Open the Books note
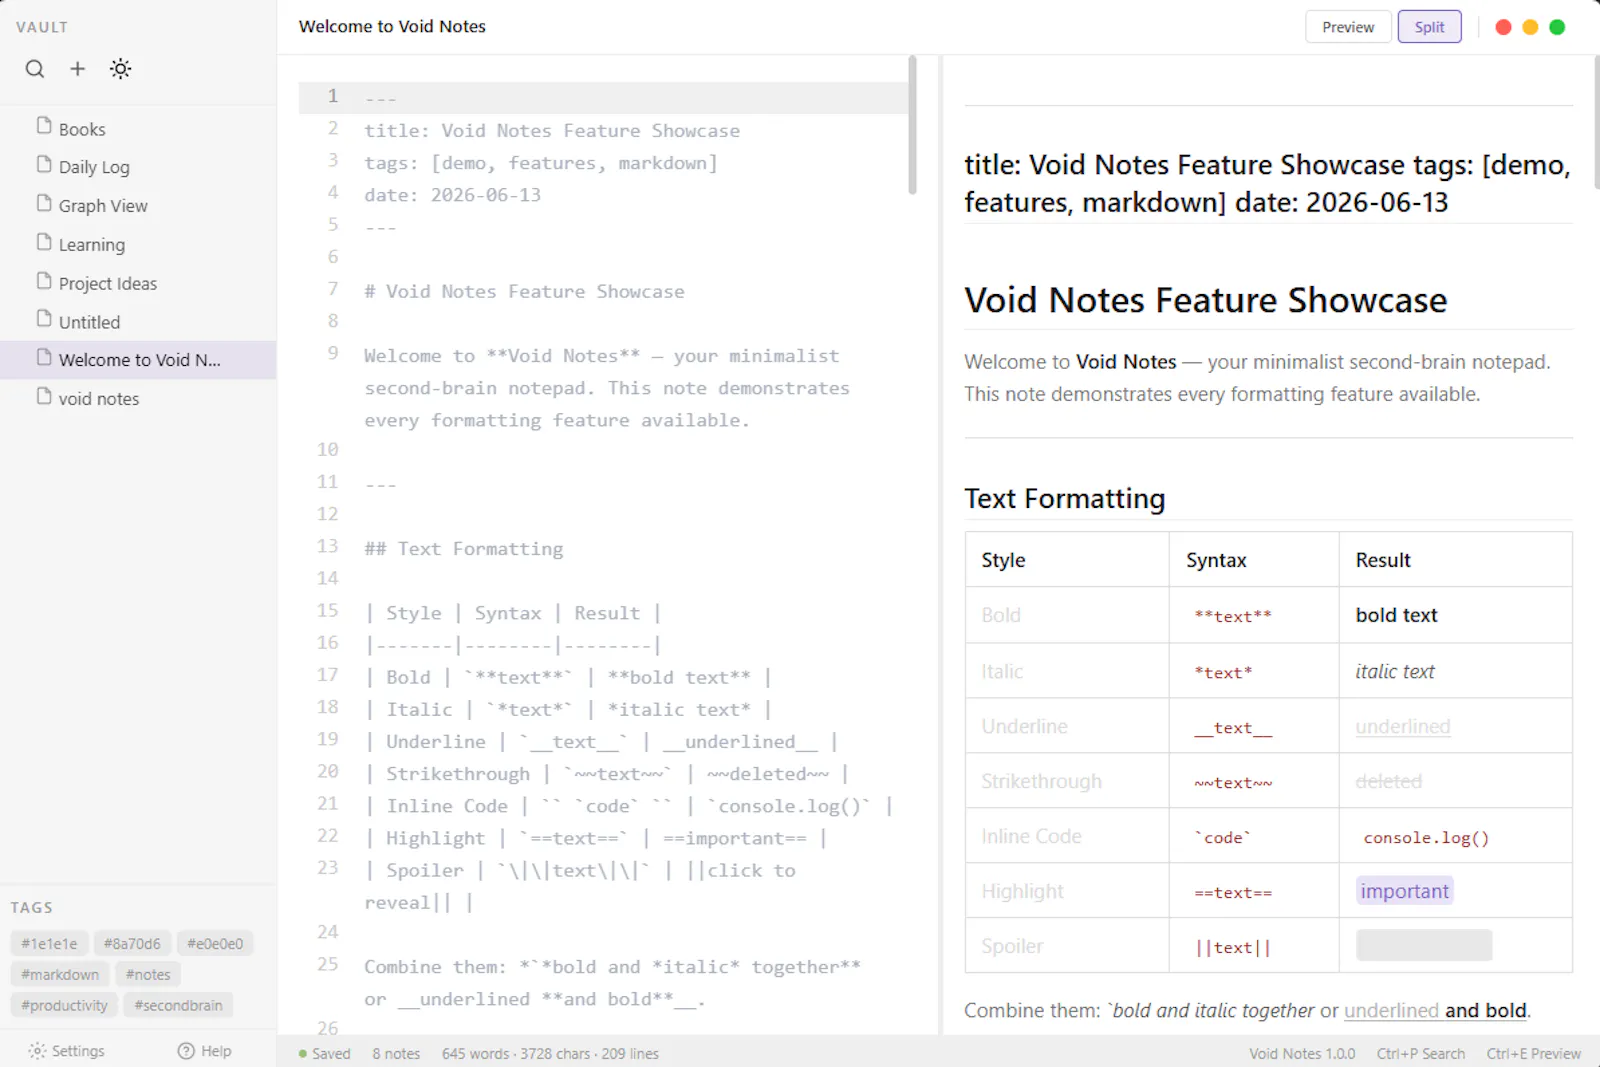 click(x=138, y=128)
